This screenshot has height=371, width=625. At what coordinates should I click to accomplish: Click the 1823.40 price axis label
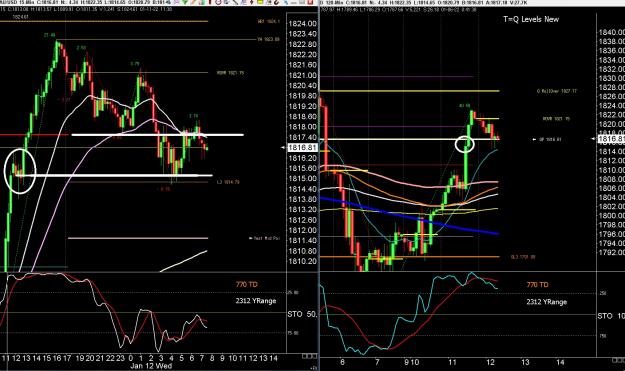click(x=303, y=34)
